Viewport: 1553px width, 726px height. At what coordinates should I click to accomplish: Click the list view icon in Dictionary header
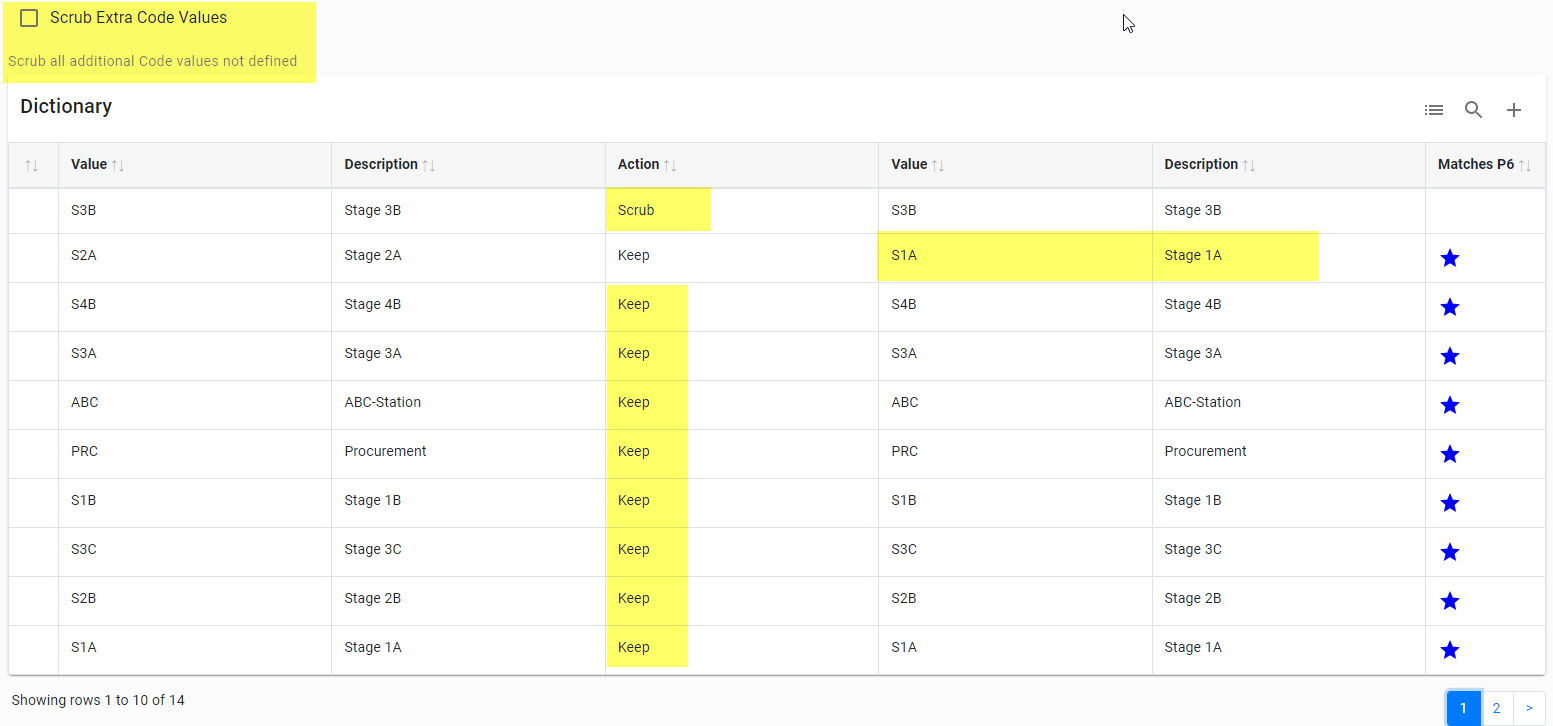[1434, 110]
